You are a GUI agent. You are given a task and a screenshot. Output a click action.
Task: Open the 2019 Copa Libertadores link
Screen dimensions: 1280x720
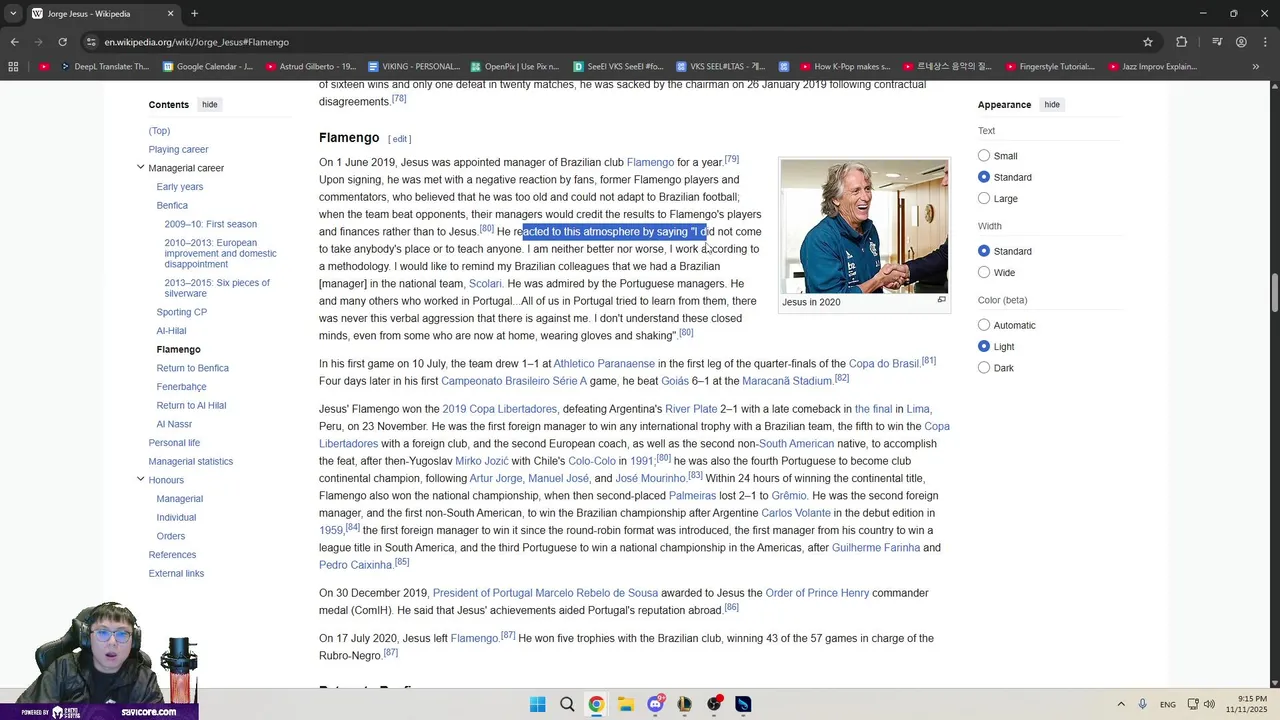point(499,409)
